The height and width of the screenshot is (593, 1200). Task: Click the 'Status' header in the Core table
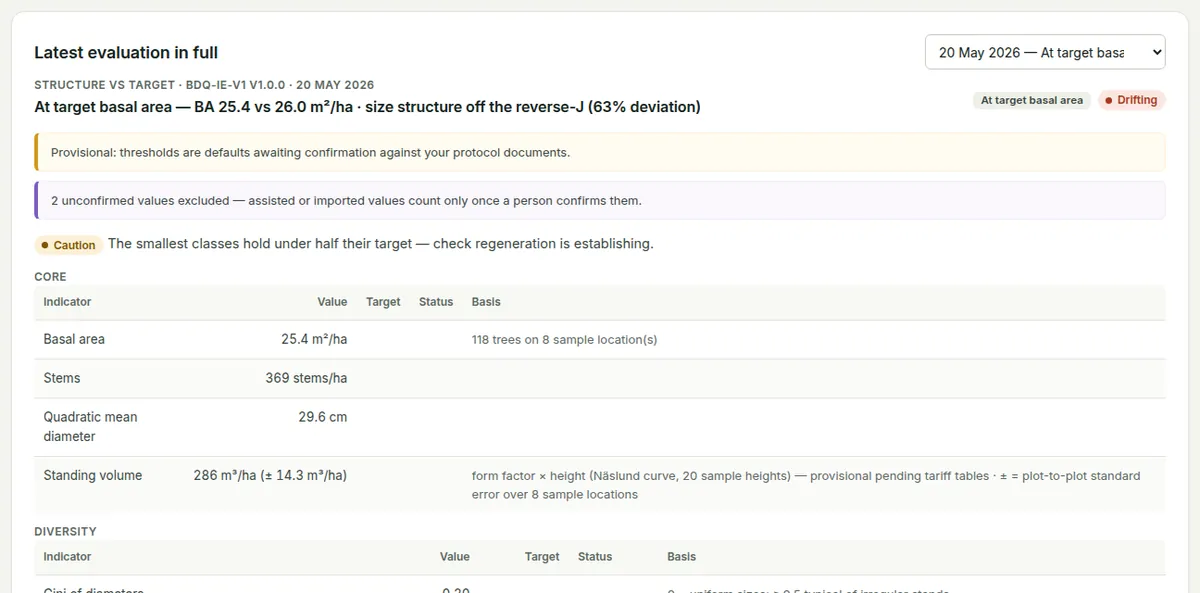pyautogui.click(x=436, y=302)
